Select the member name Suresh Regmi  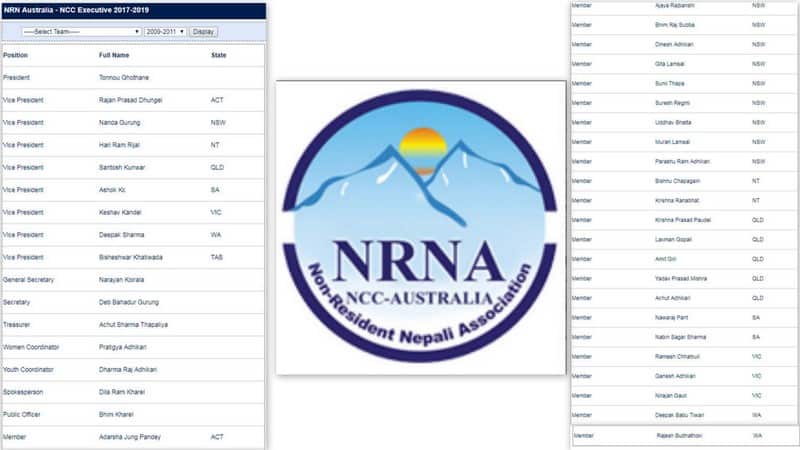coord(672,103)
